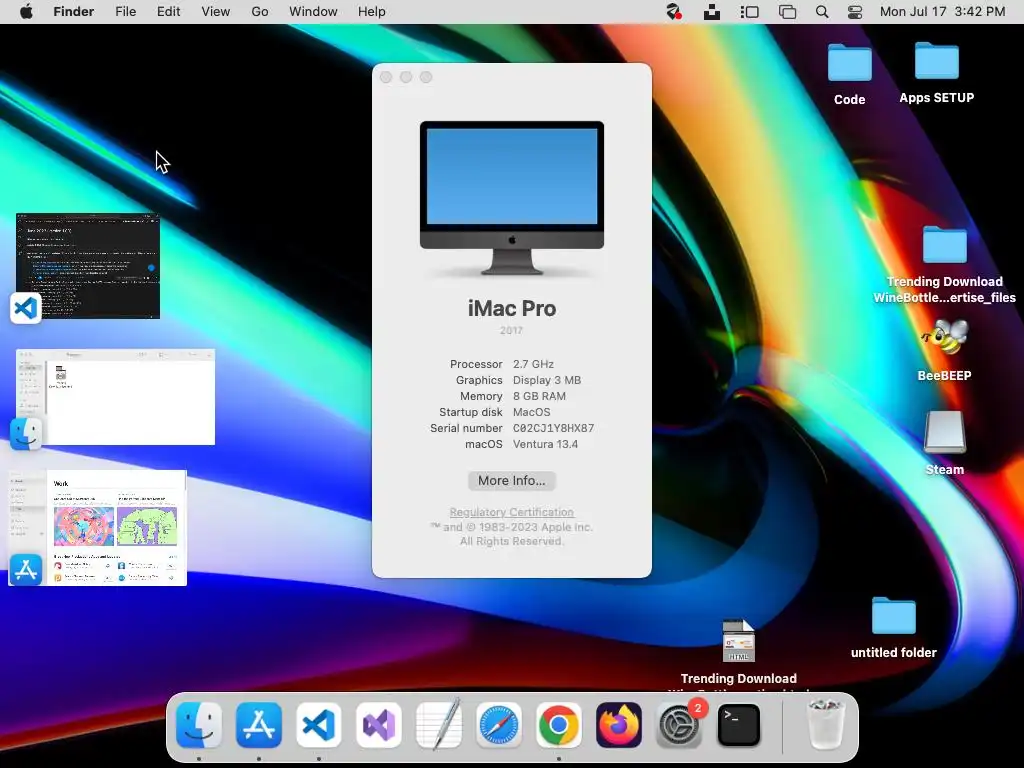The width and height of the screenshot is (1024, 768).
Task: Open Safari from the Dock
Action: 499,725
